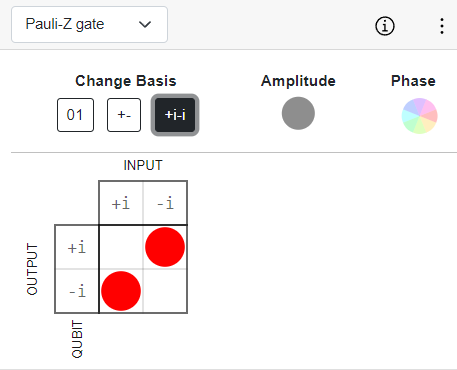Click the dropdown chevron arrow

point(145,24)
